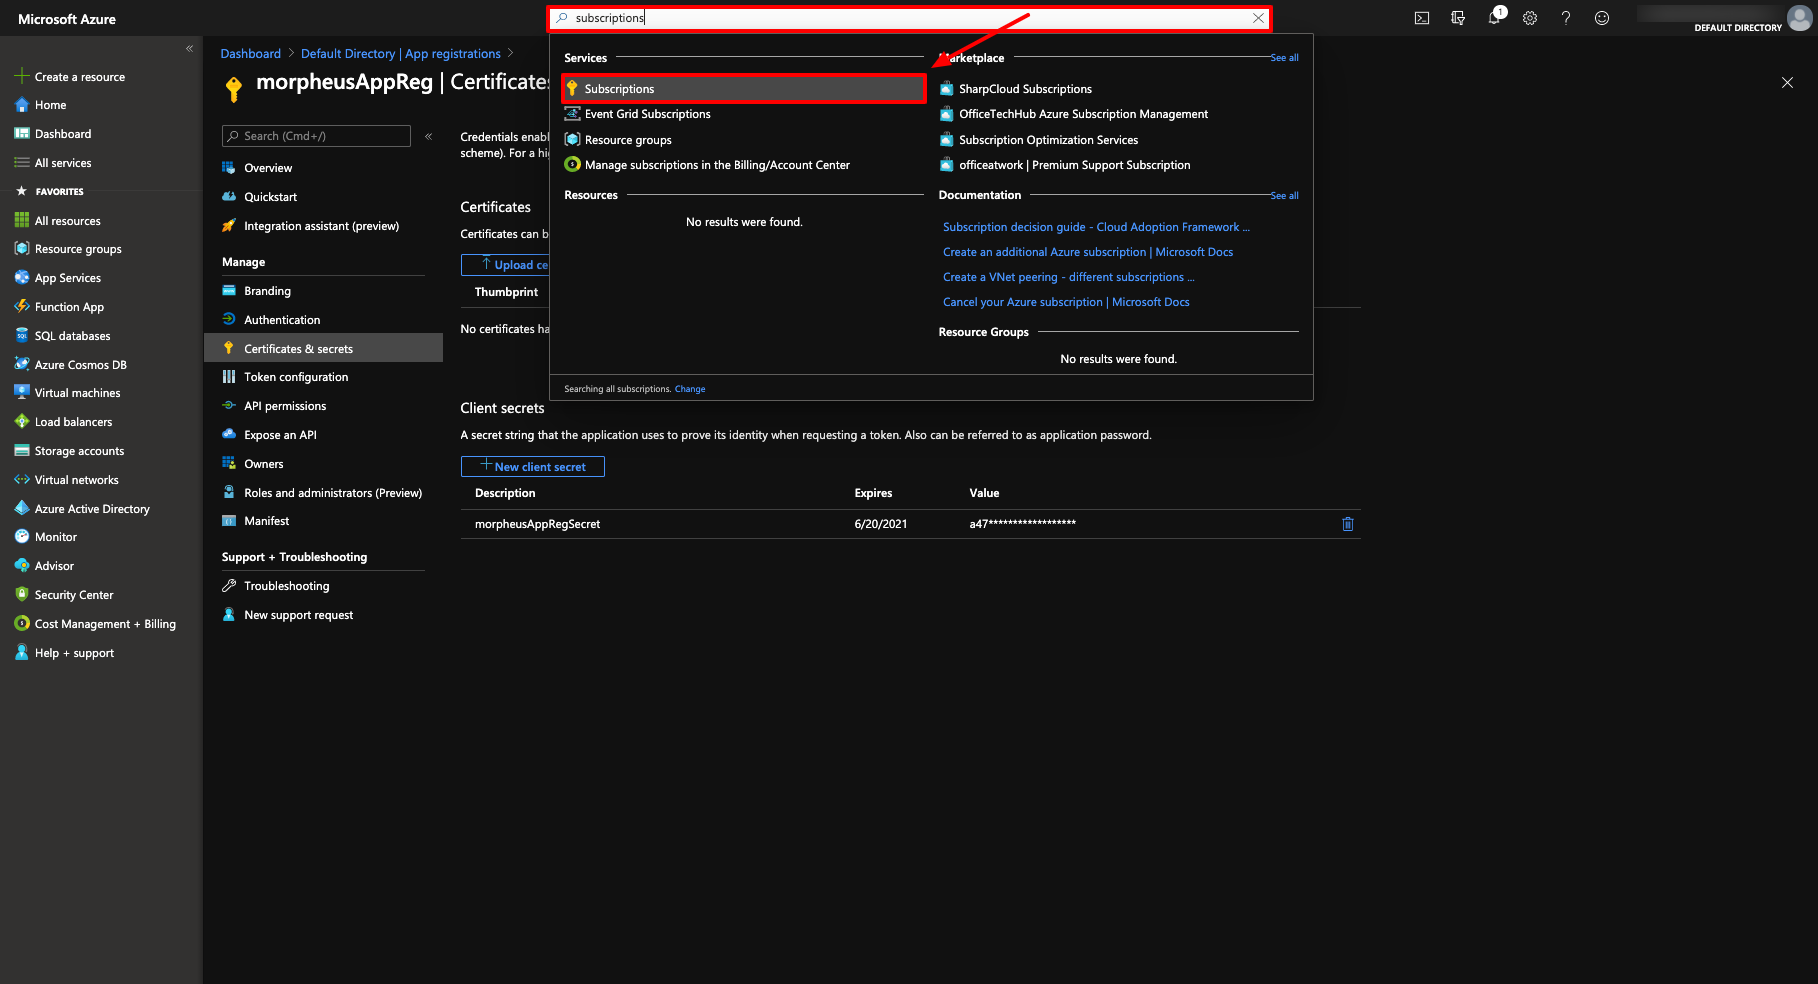
Task: Delete the morpheusAppRegSecret with the trash icon
Action: [1348, 523]
